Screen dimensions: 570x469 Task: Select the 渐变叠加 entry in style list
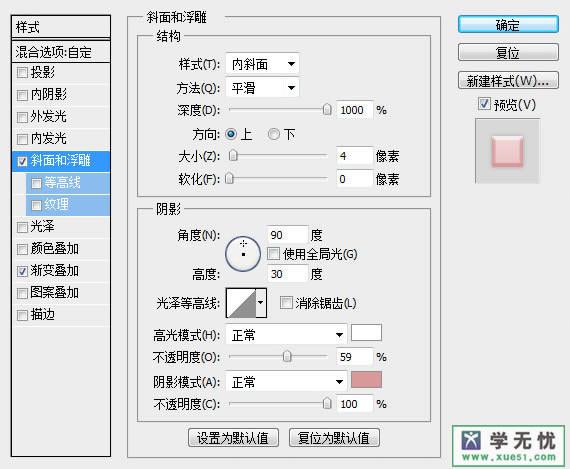pyautogui.click(x=54, y=271)
